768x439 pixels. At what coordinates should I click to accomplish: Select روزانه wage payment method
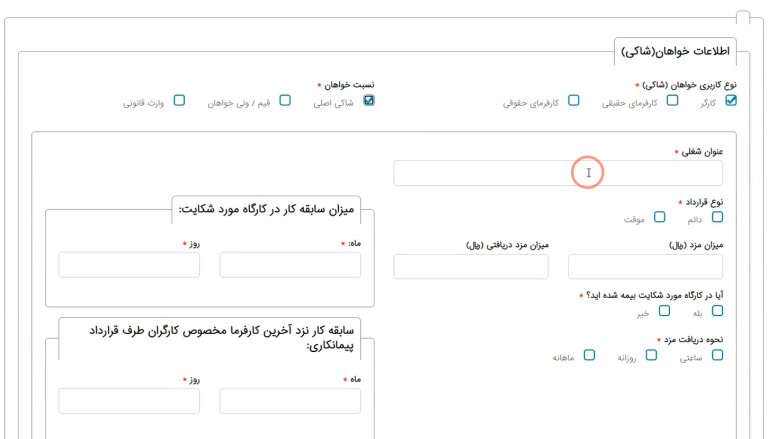coord(651,355)
